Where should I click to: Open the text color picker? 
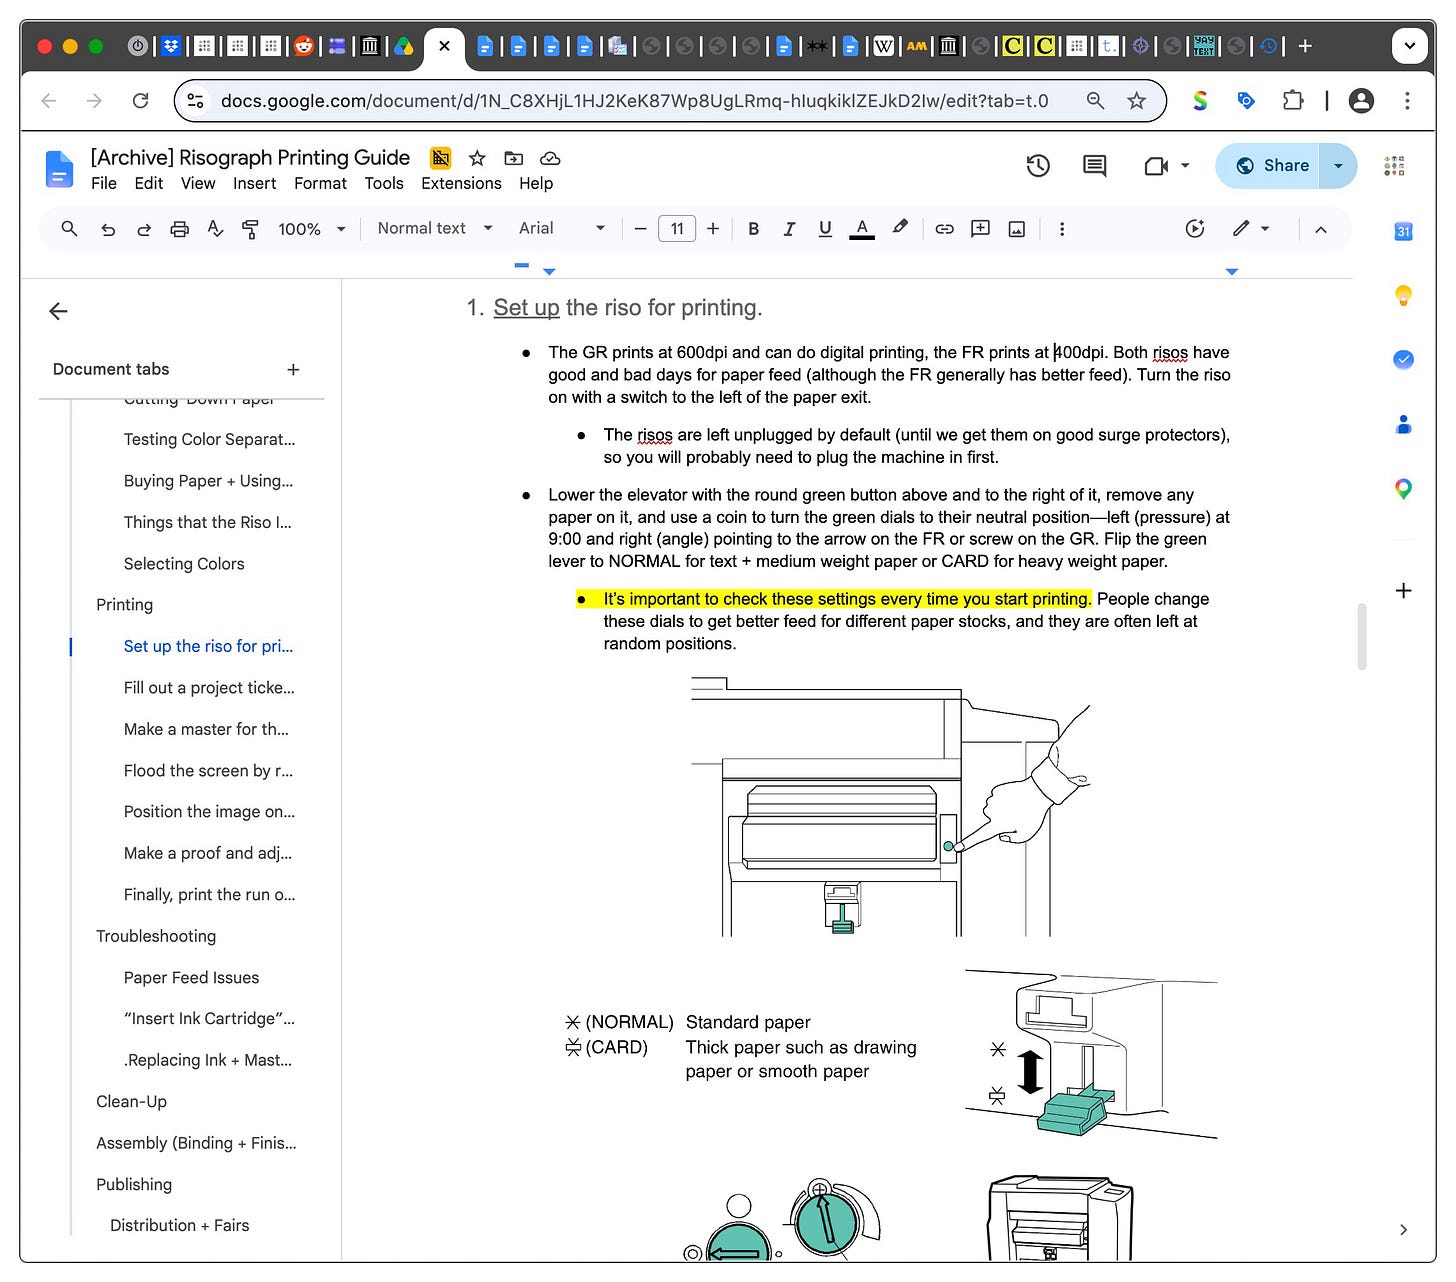862,229
